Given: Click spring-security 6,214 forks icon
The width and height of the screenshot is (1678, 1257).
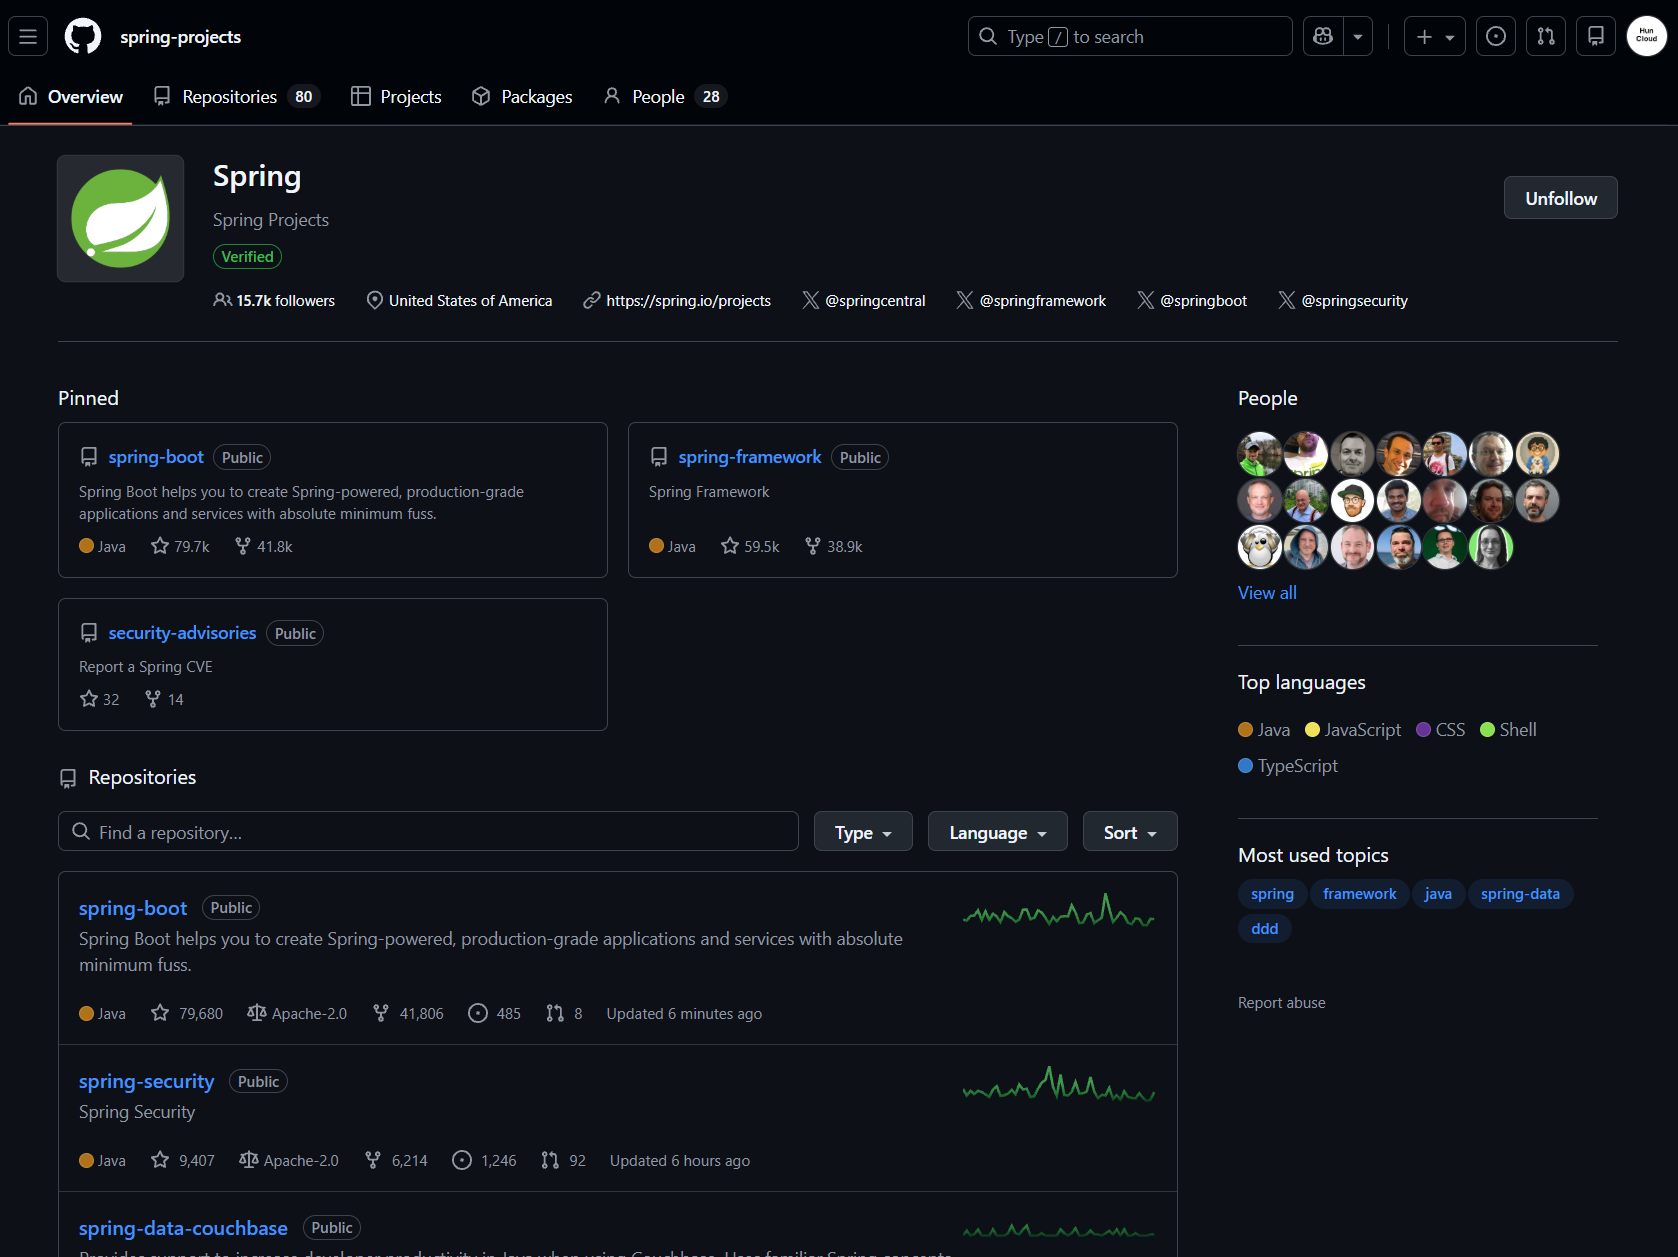Looking at the screenshot, I should [x=373, y=1160].
